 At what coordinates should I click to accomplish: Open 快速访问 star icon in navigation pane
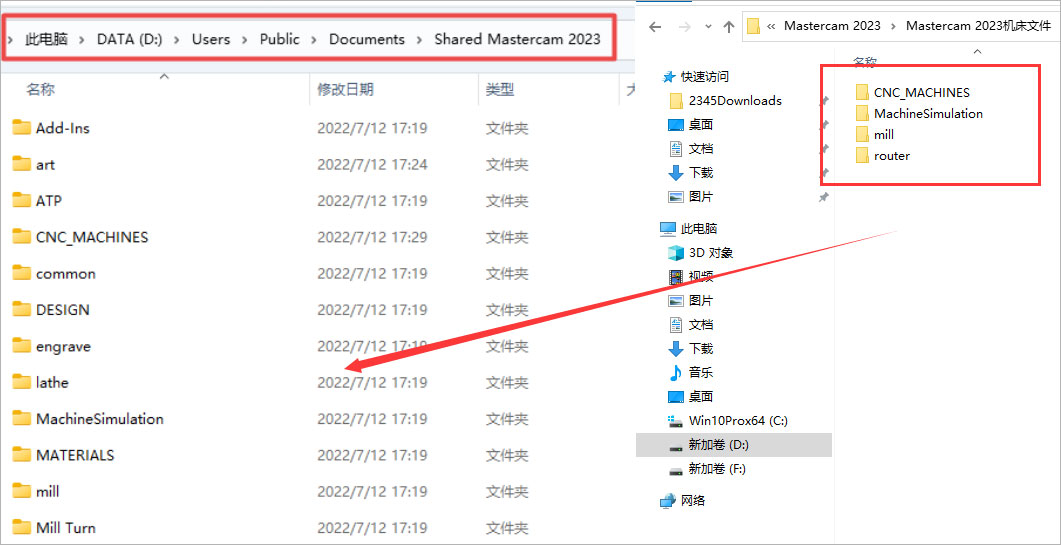(x=669, y=77)
